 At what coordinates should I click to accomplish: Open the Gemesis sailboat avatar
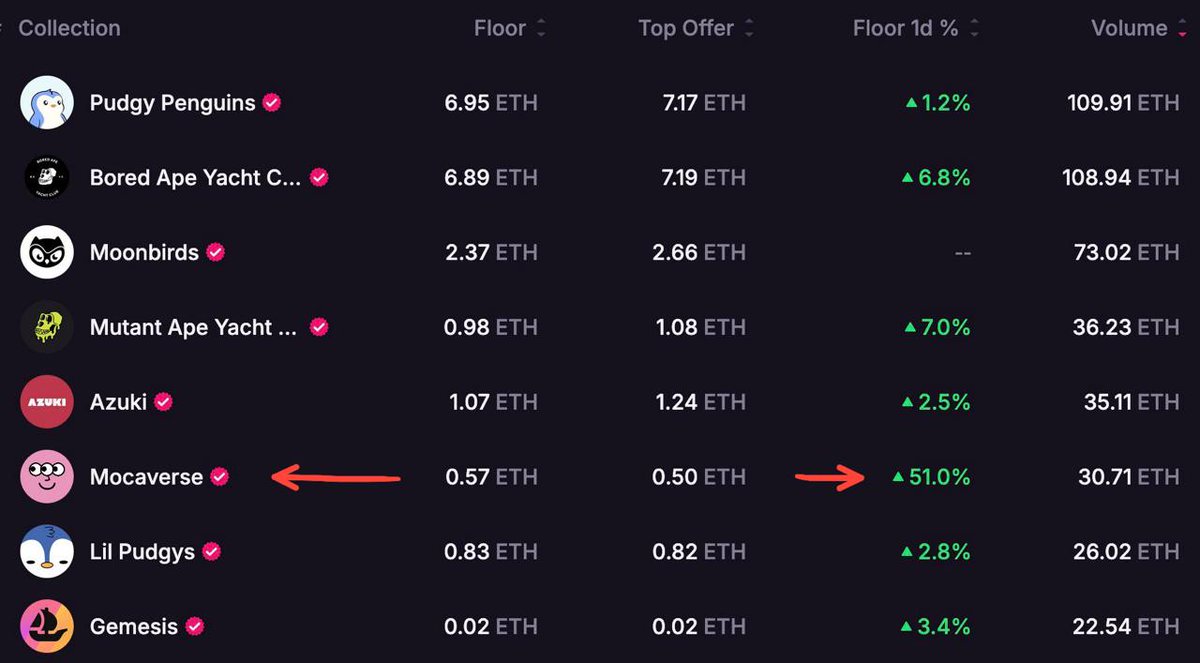47,627
